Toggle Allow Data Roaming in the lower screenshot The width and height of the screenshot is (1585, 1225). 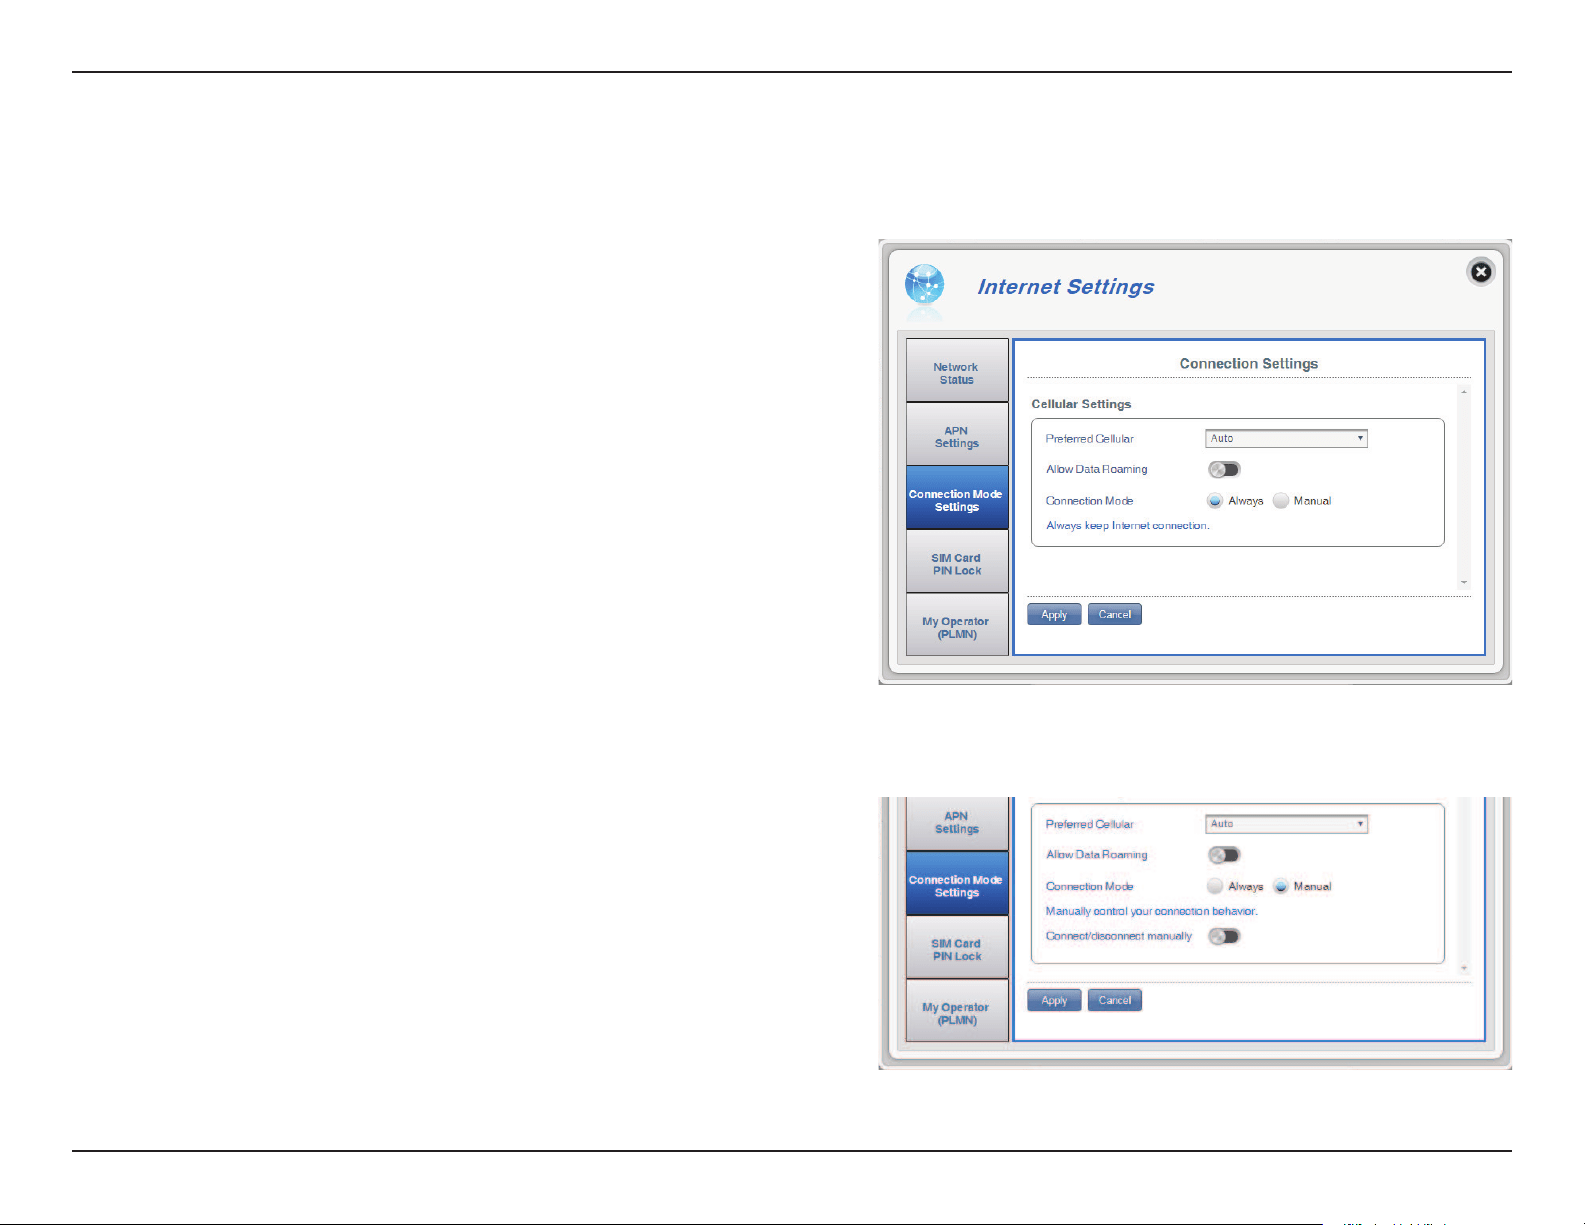pos(1224,855)
